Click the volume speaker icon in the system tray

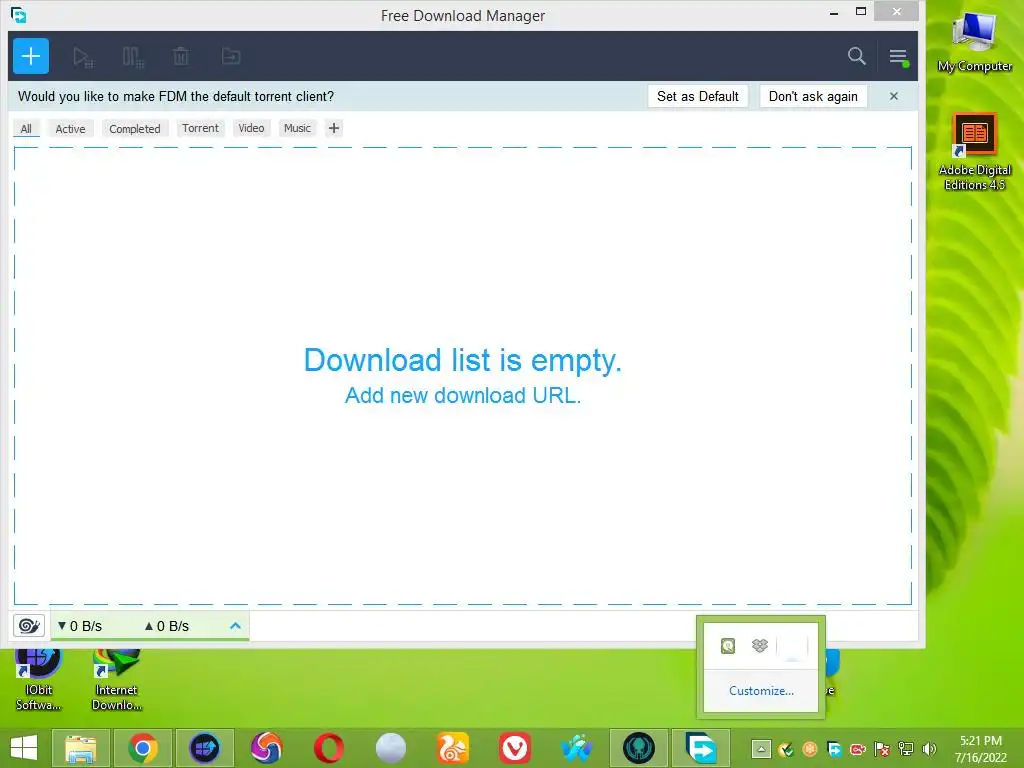click(930, 749)
